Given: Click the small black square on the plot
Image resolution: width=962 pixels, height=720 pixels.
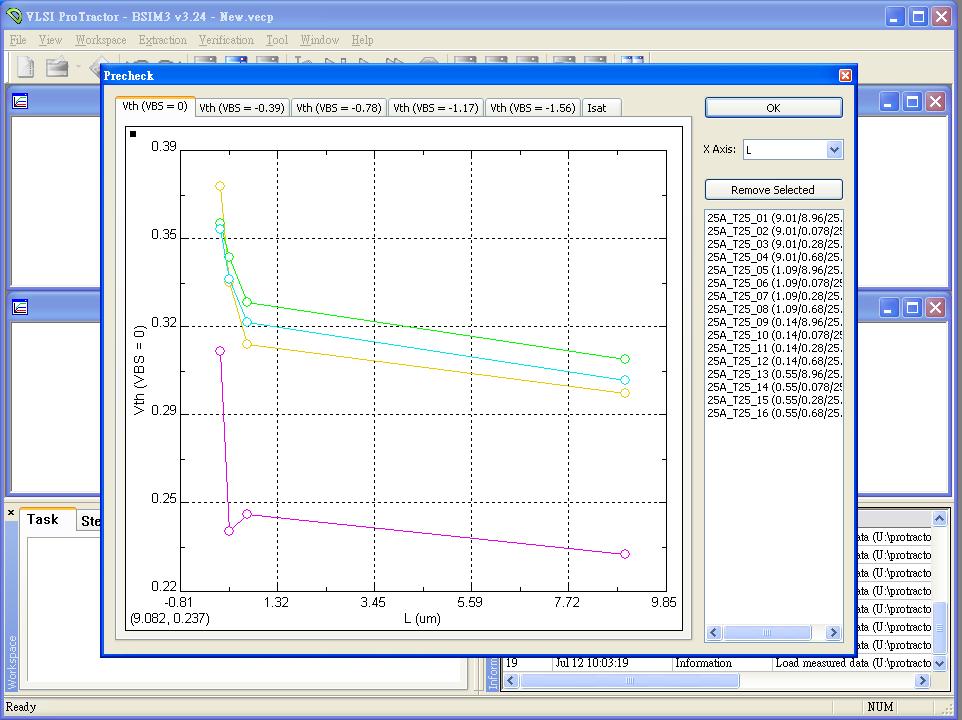Looking at the screenshot, I should tap(133, 133).
